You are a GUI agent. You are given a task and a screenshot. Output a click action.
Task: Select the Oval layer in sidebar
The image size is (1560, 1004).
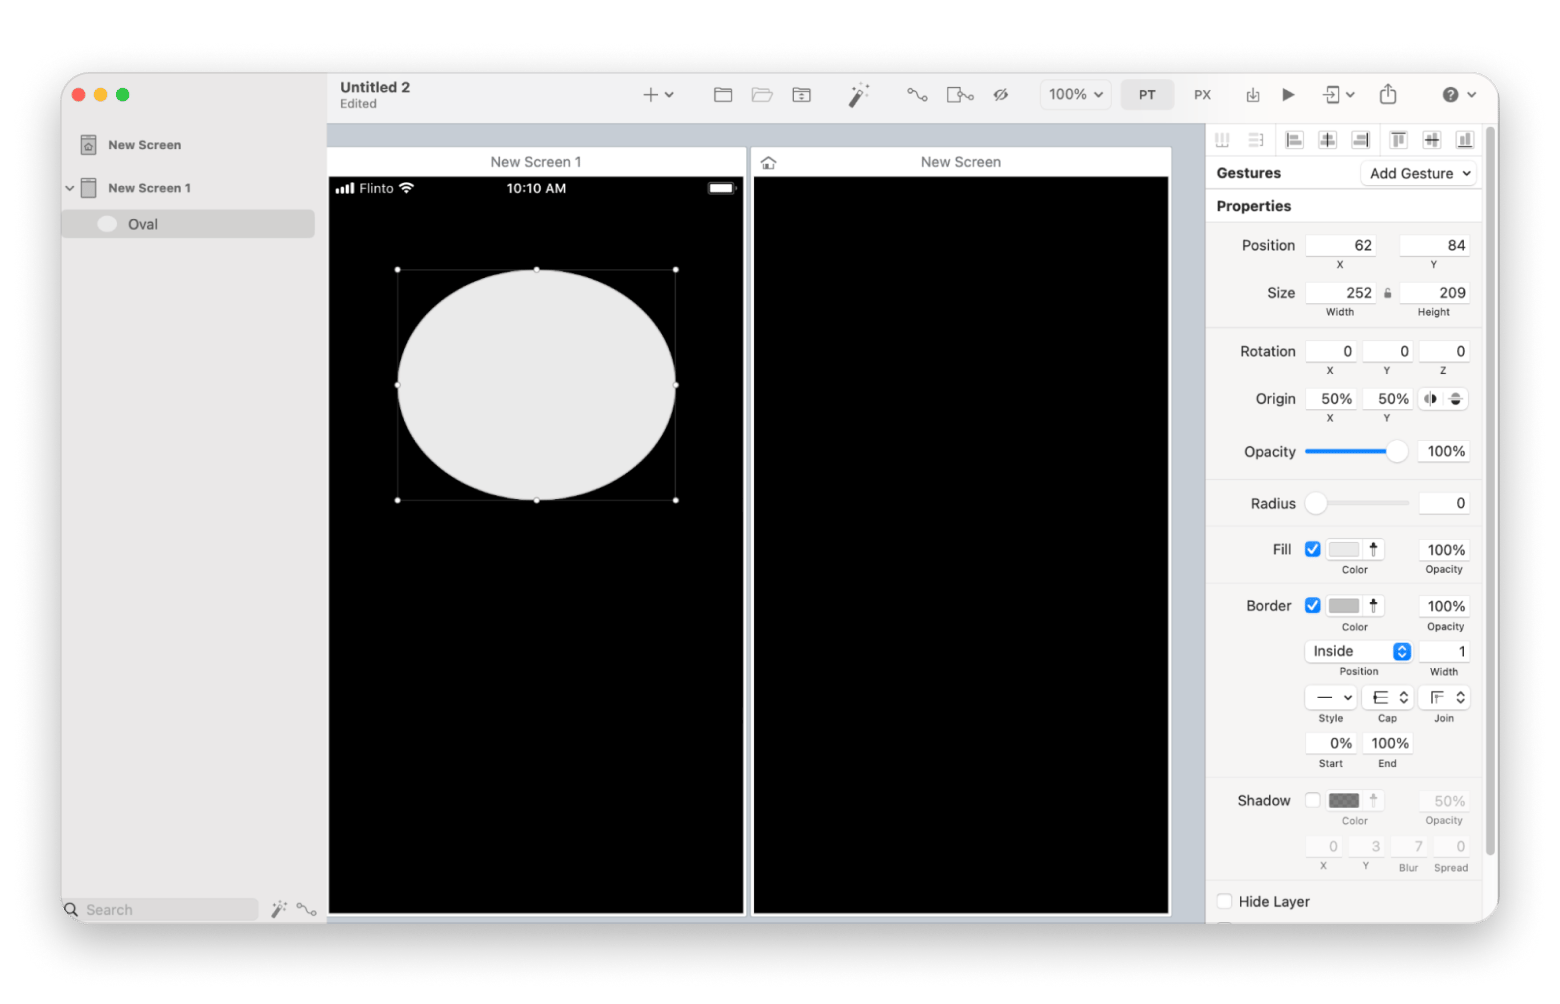pos(143,224)
